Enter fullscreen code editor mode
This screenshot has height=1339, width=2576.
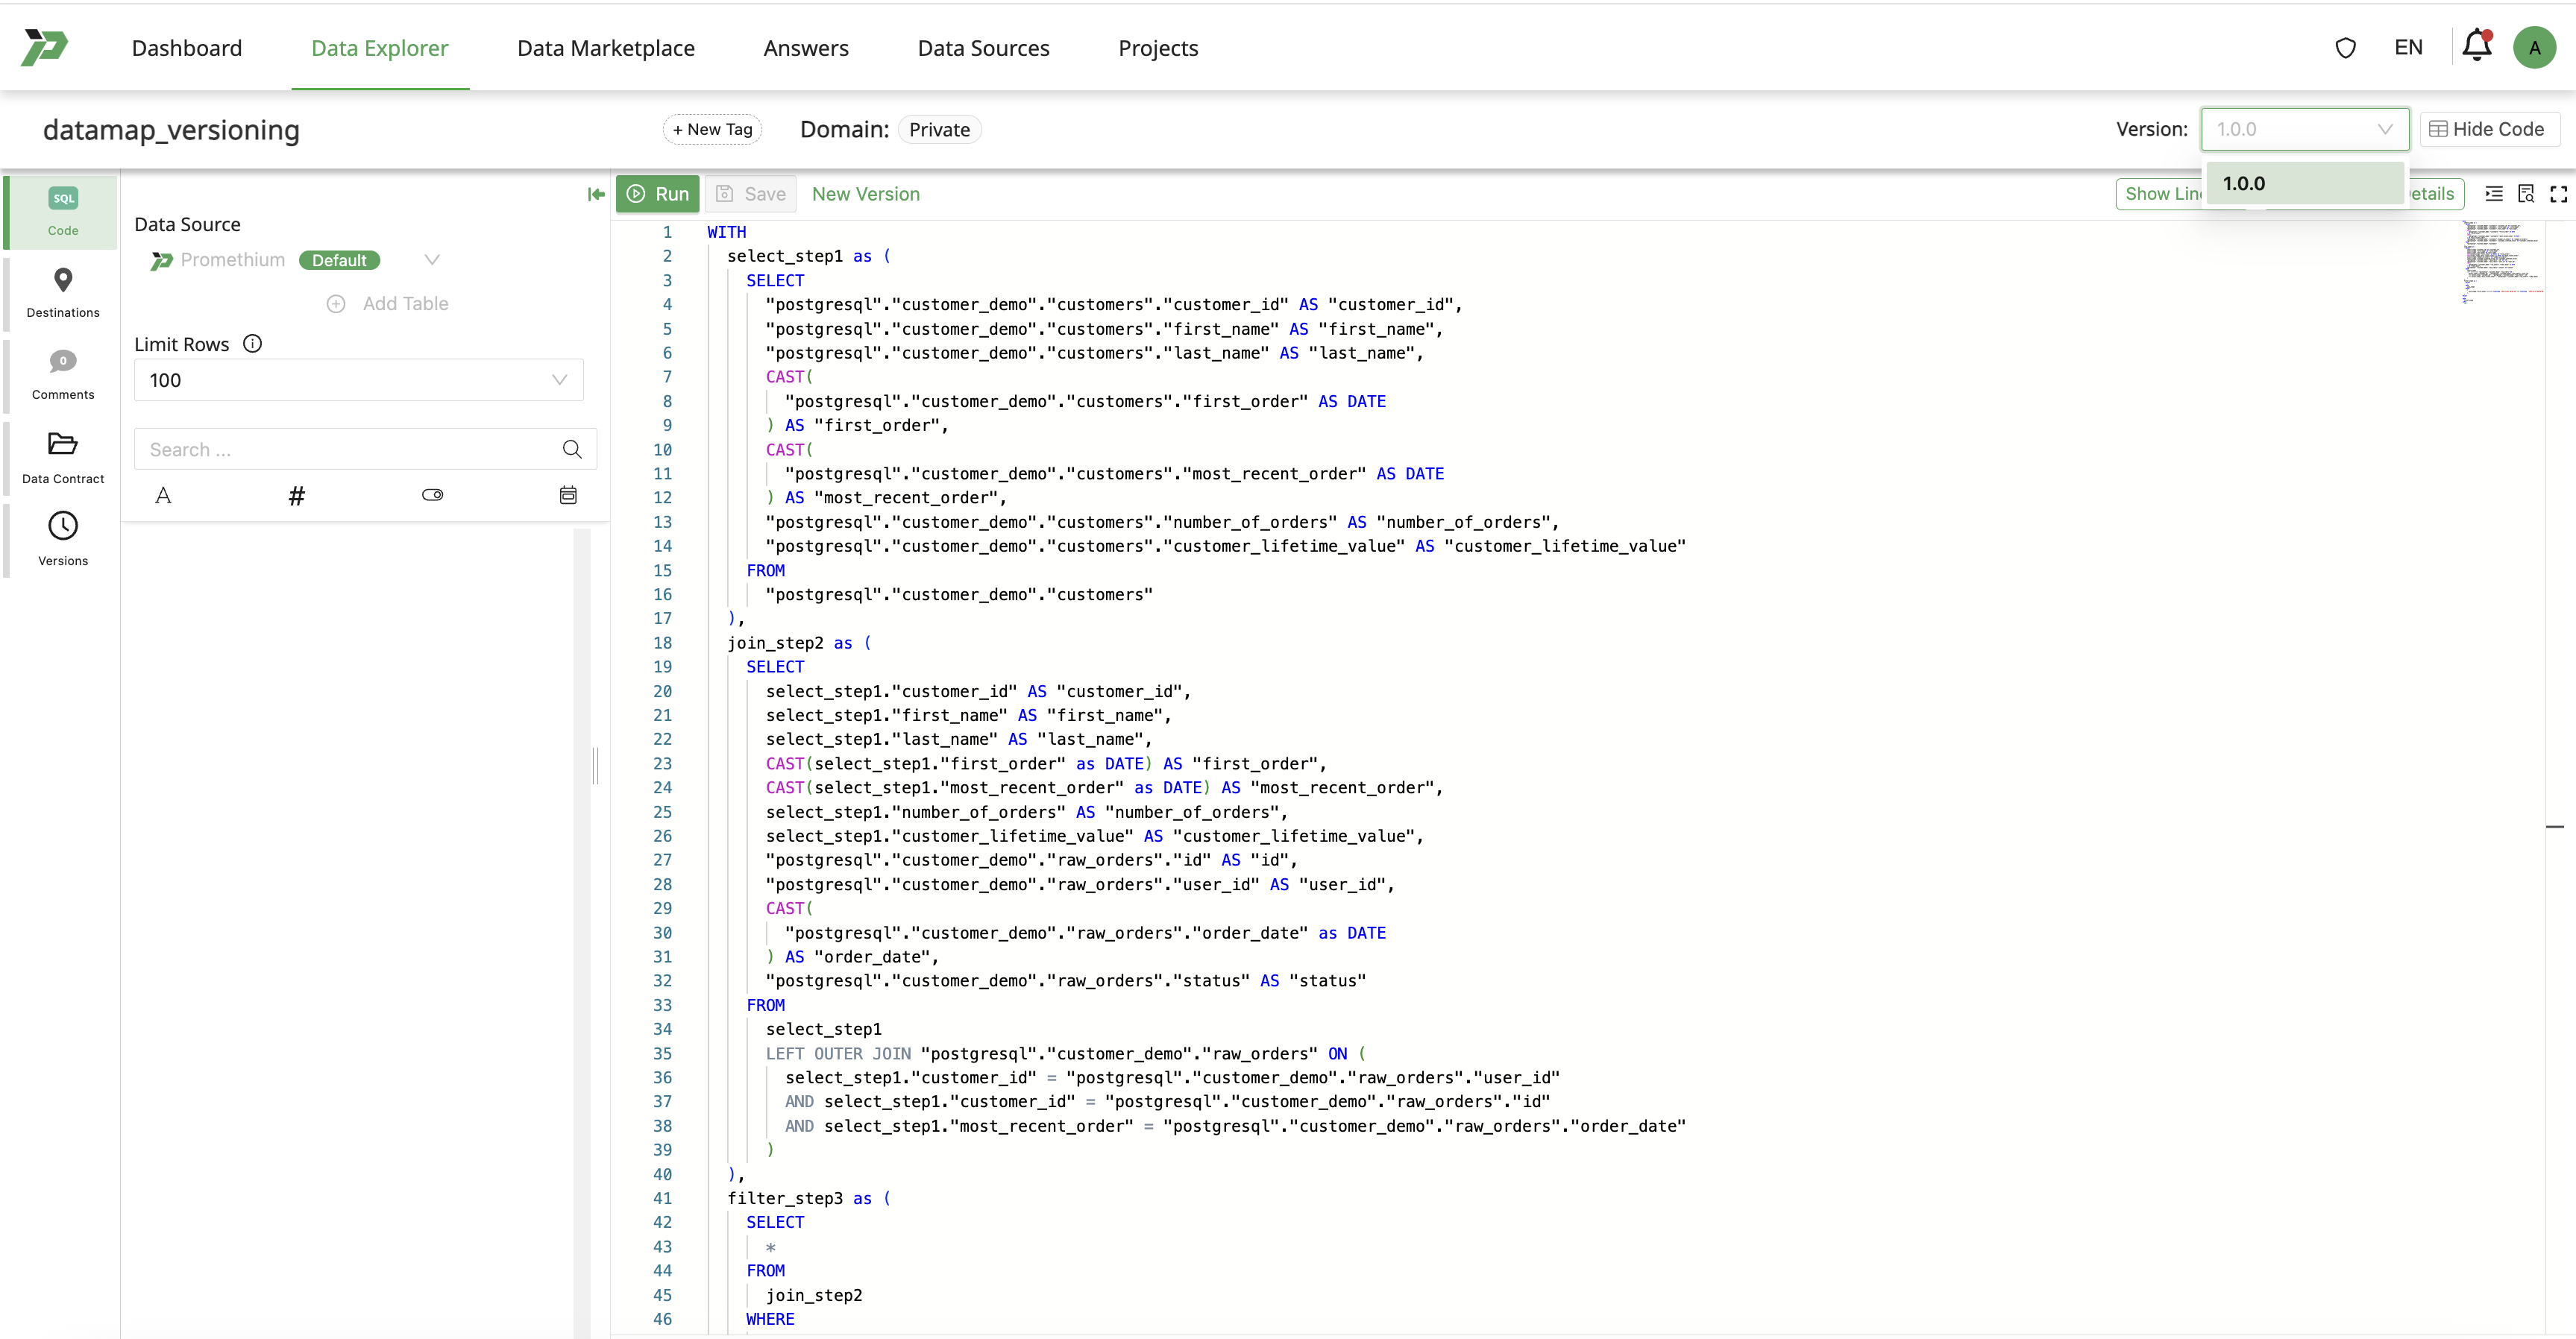2558,194
